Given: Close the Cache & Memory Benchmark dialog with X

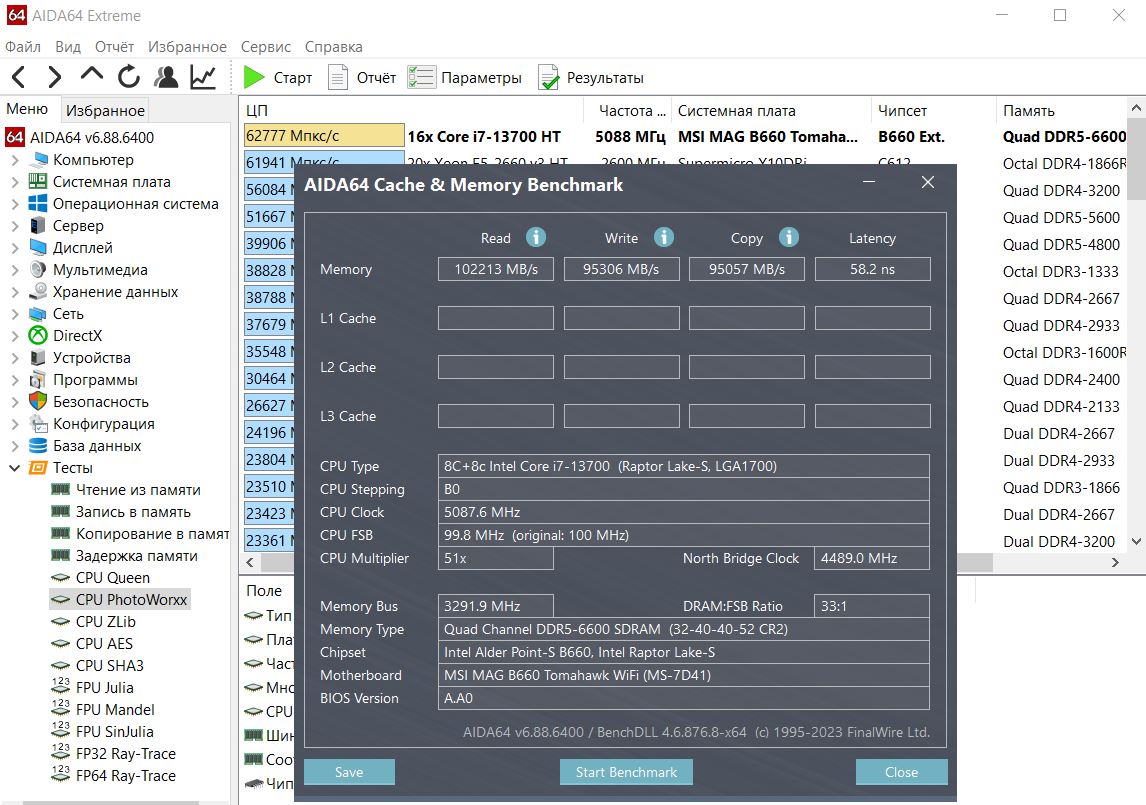Looking at the screenshot, I should (928, 182).
